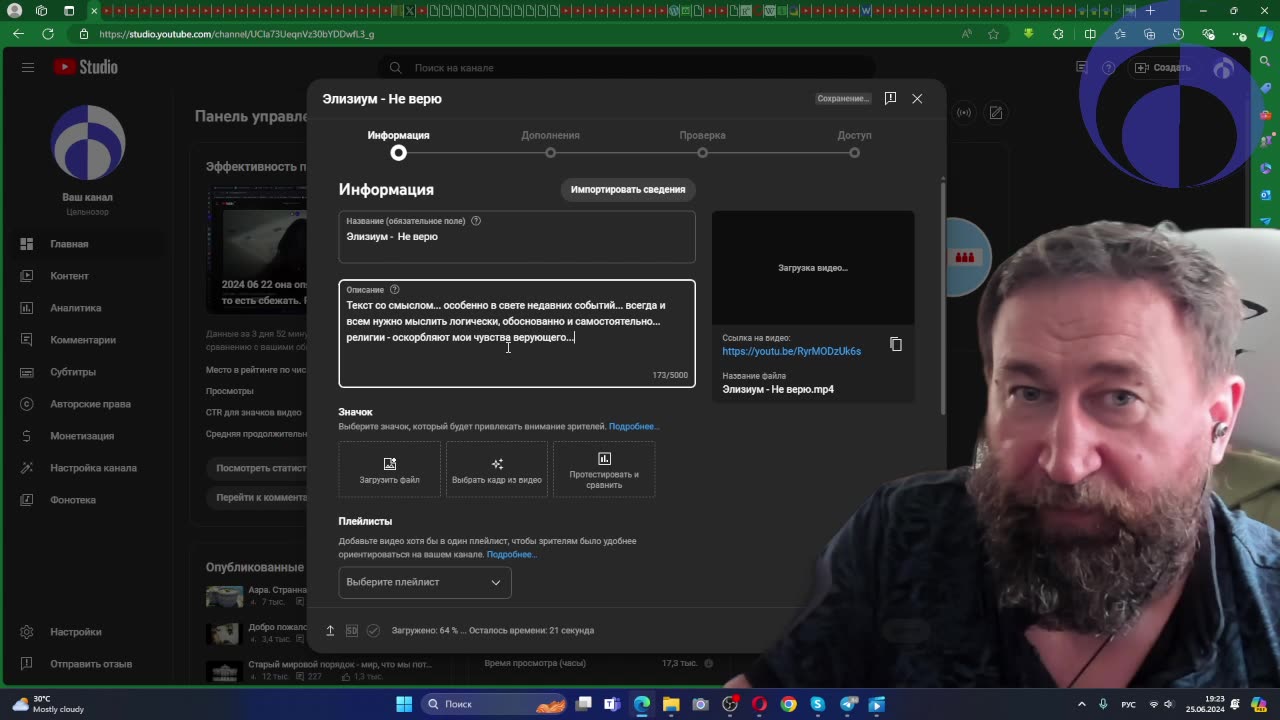The image size is (1280, 720).
Task: Click the YouTube Studio logo
Action: (86, 67)
